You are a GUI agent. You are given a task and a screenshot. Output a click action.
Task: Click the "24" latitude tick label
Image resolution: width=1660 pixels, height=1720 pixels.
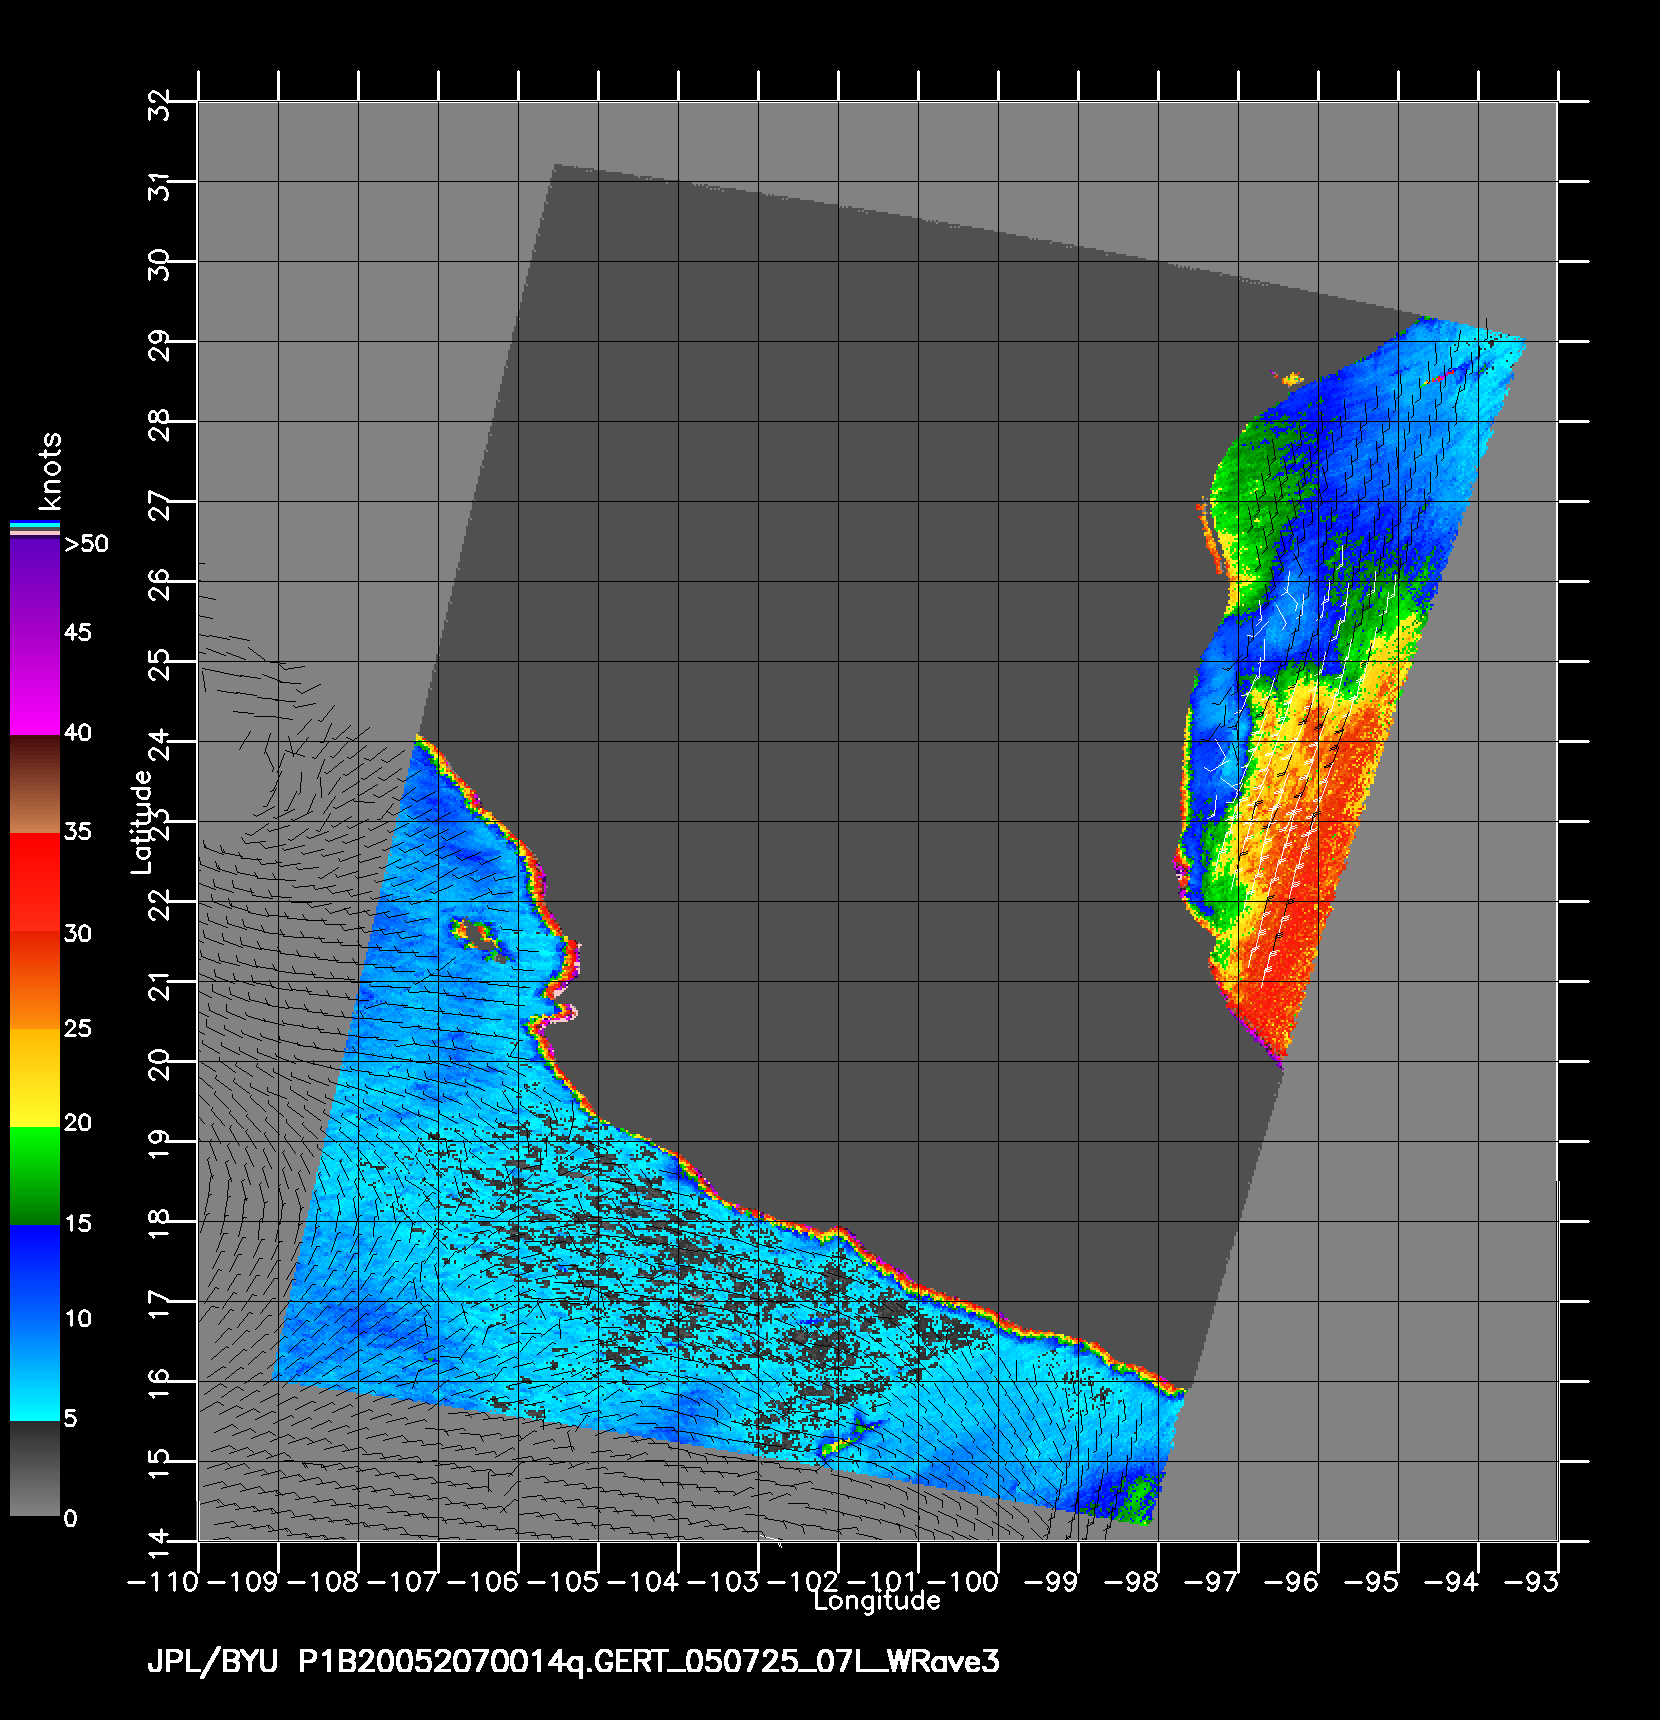(x=159, y=746)
